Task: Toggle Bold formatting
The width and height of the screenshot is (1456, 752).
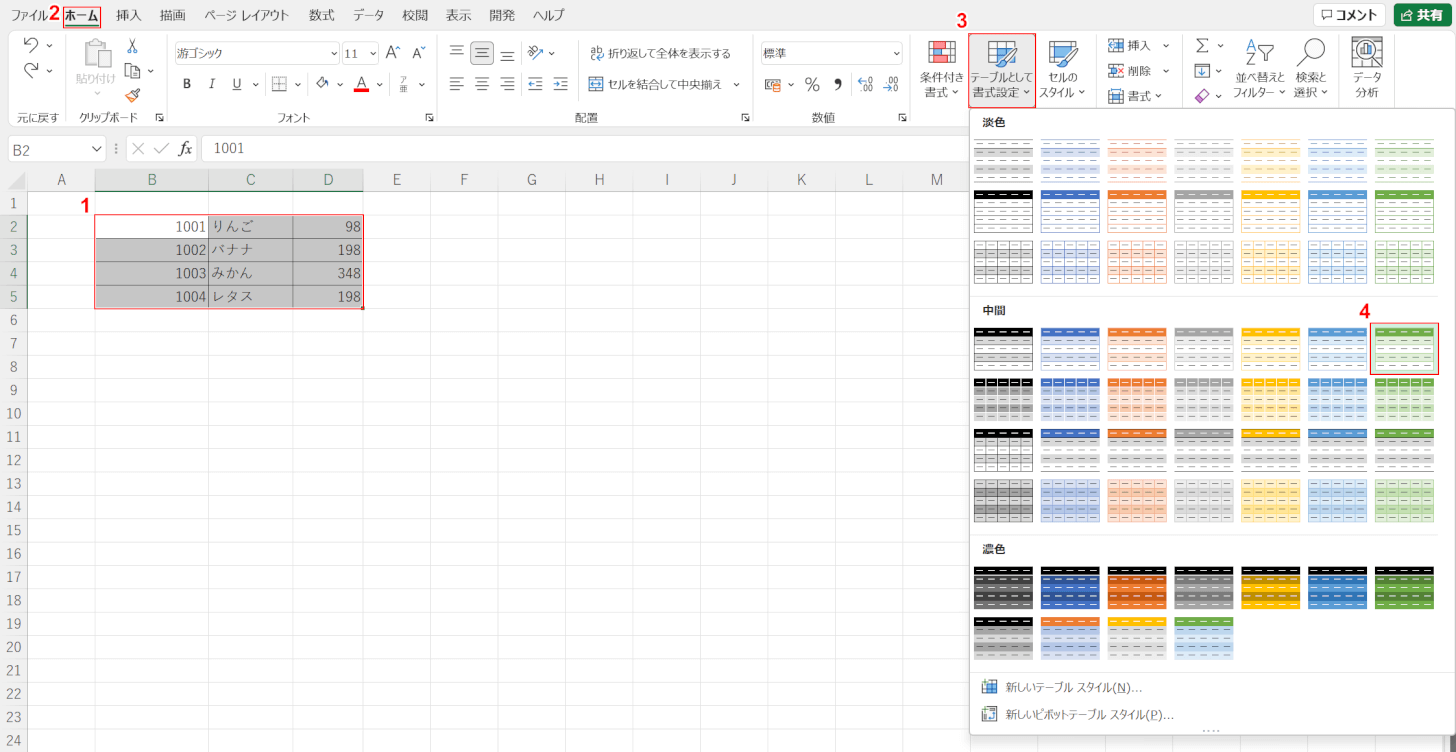Action: (x=187, y=84)
